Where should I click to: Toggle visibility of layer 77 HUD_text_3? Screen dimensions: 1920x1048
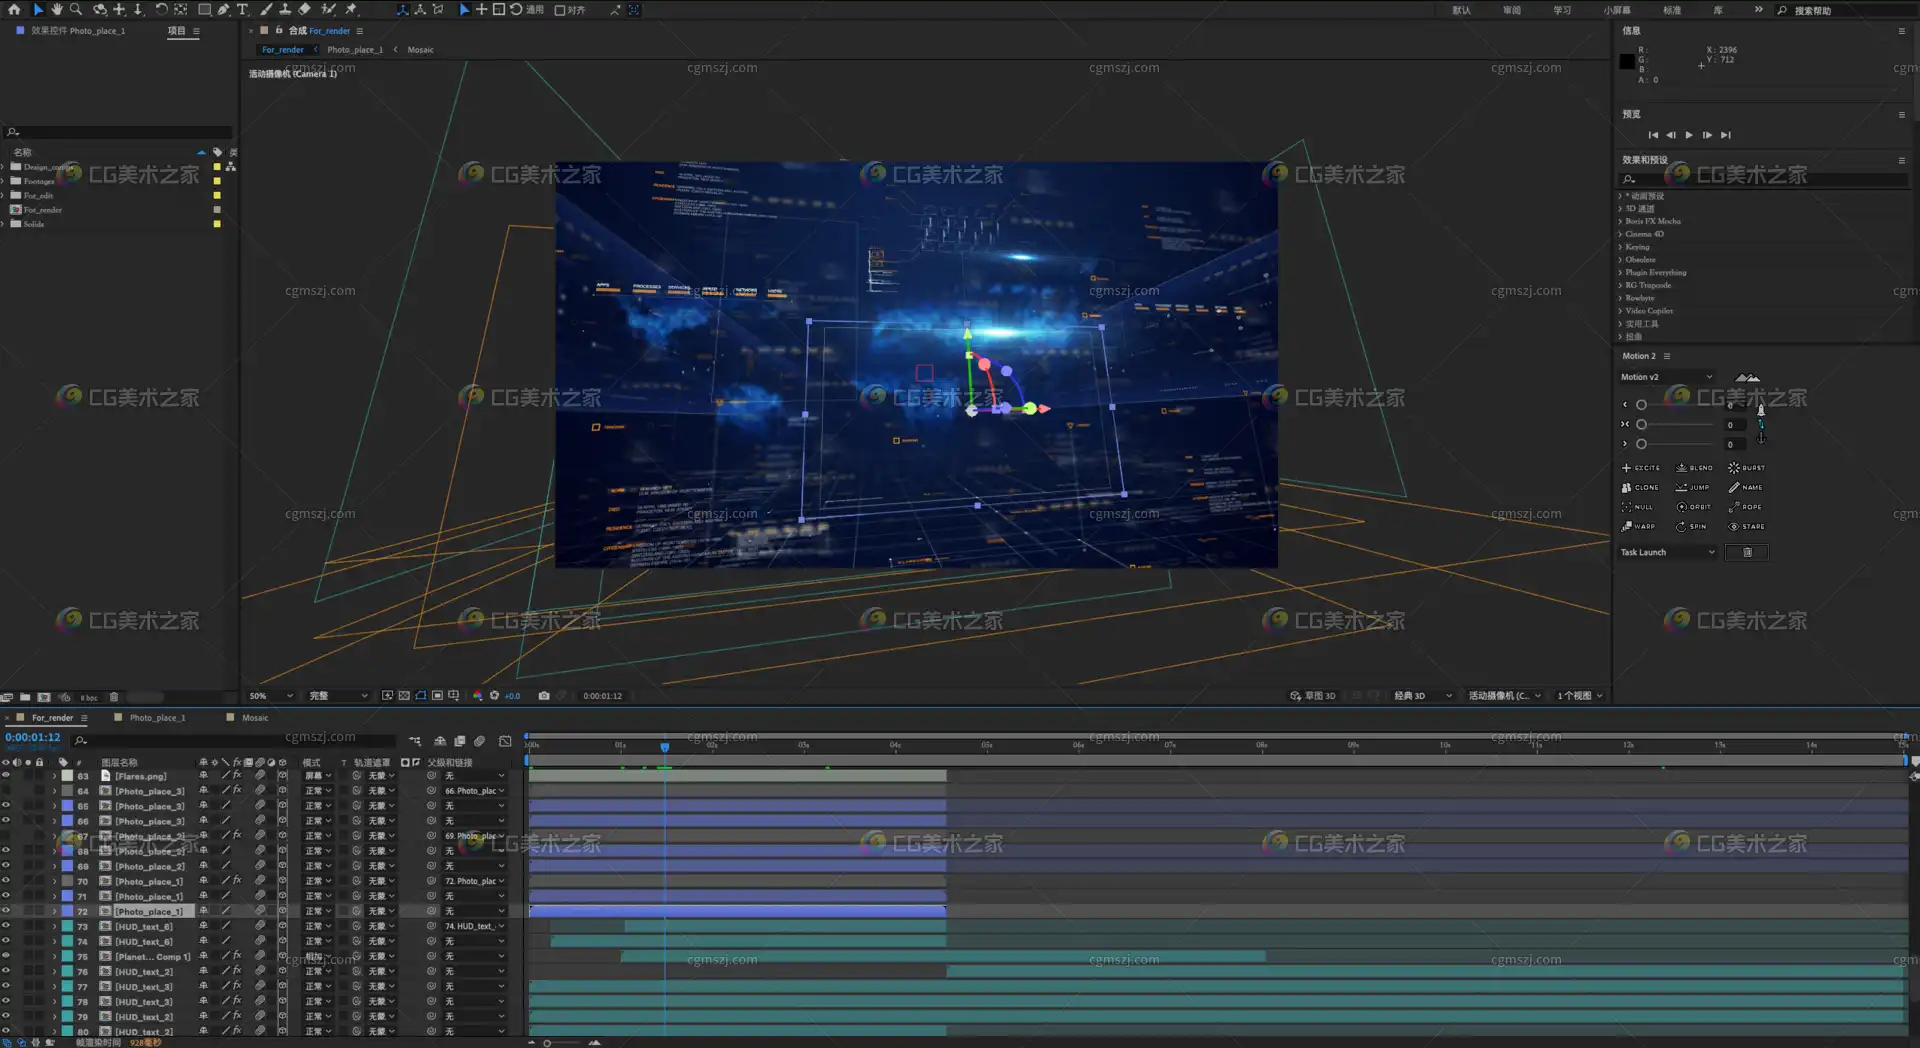pos(6,986)
